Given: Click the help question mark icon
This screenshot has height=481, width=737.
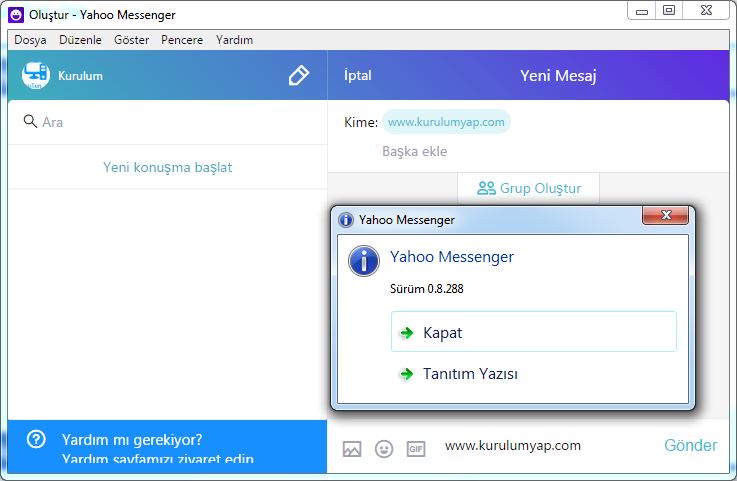Looking at the screenshot, I should tap(36, 439).
